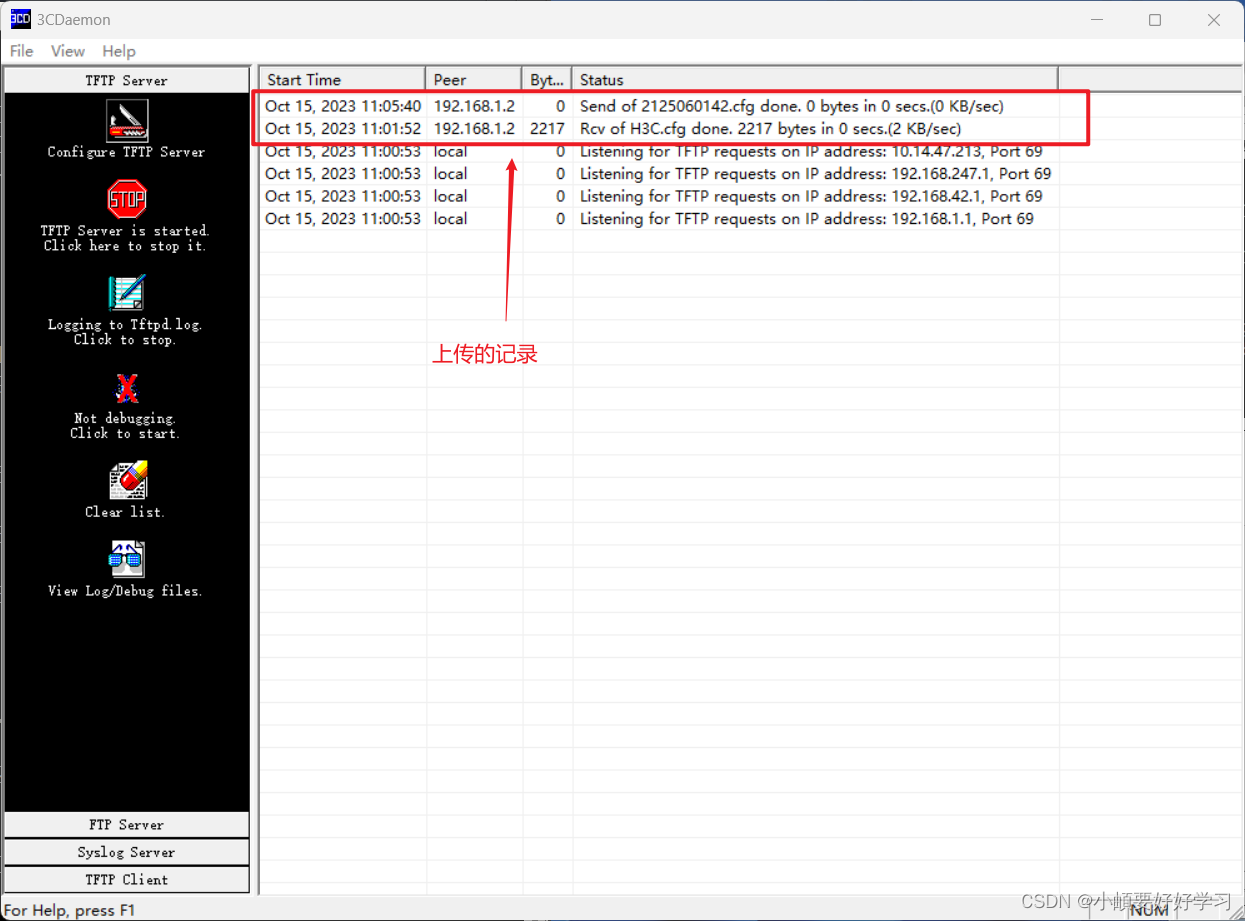Click the Configure TFTP Server label
Image resolution: width=1245 pixels, height=921 pixels.
pos(127,152)
